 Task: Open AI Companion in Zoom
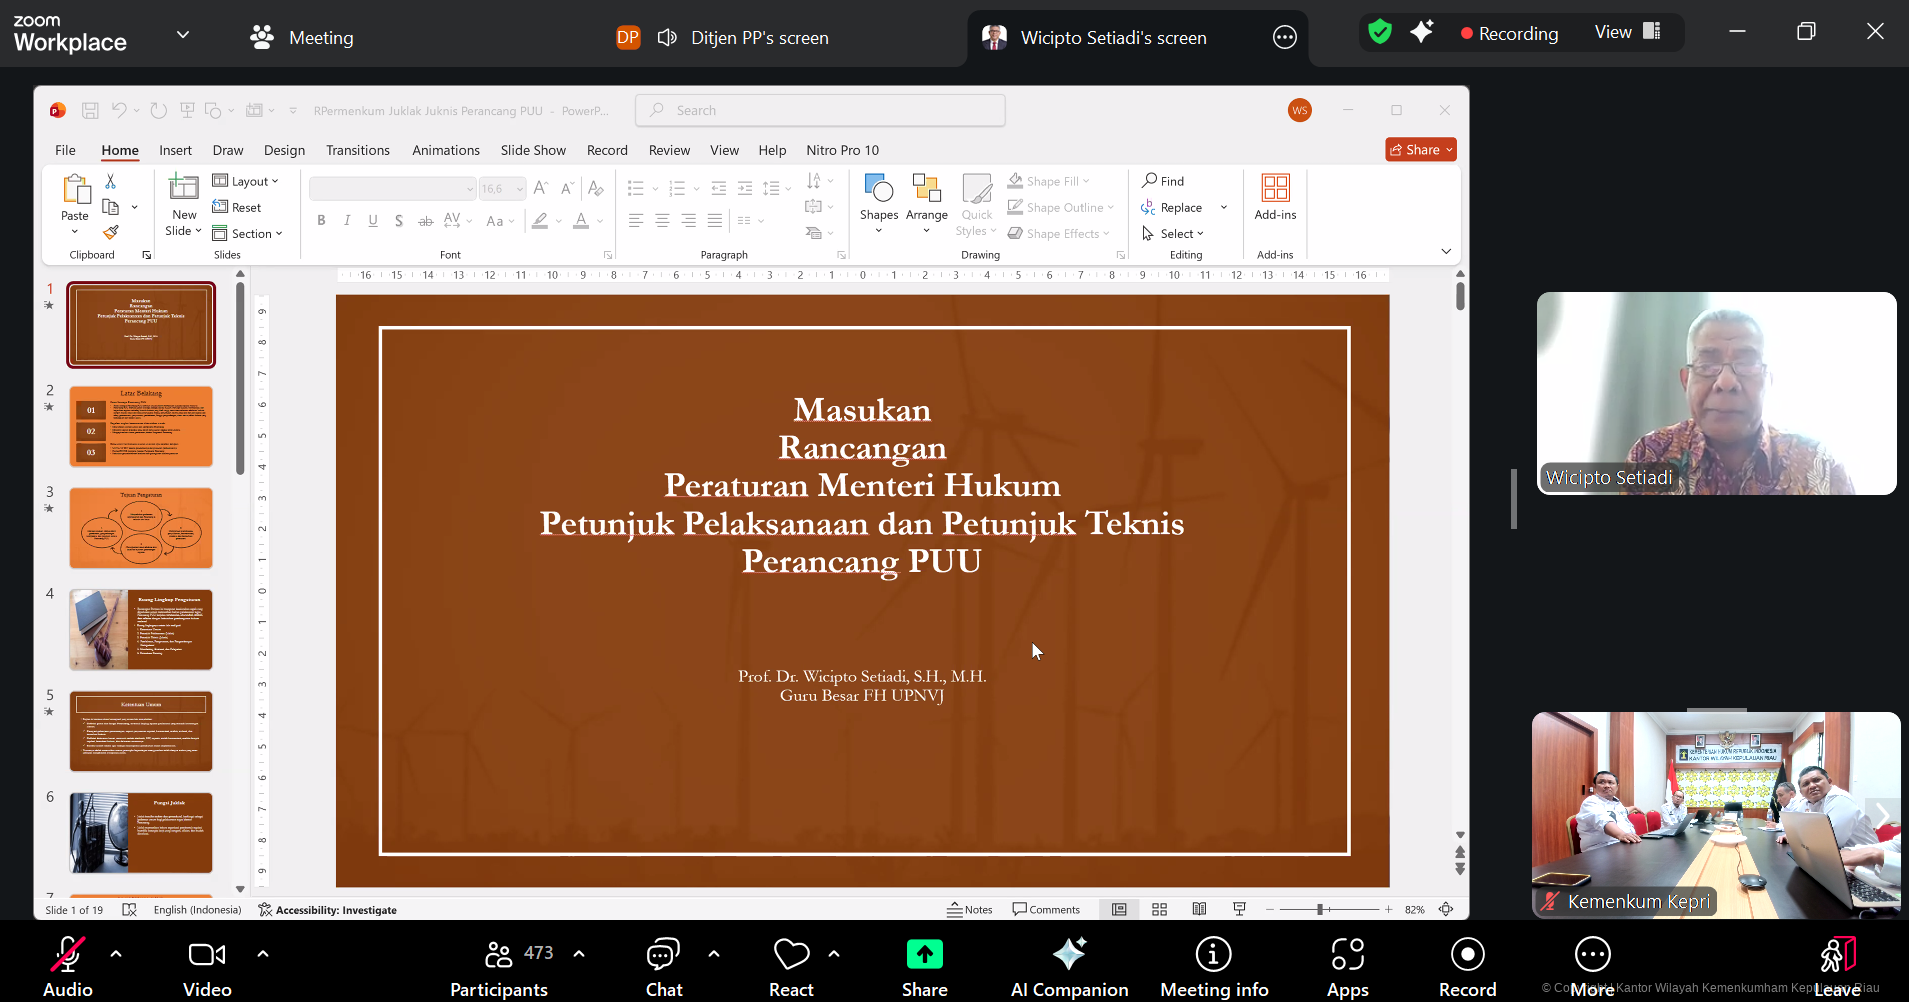point(1068,963)
